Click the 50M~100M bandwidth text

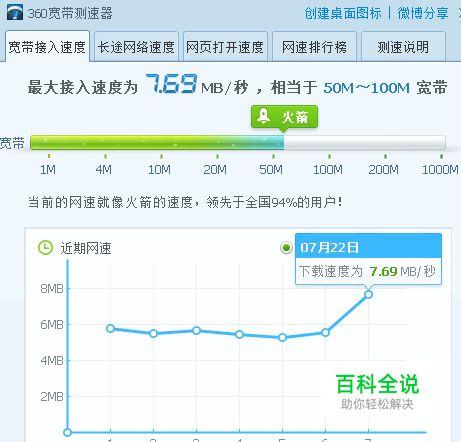(x=366, y=88)
